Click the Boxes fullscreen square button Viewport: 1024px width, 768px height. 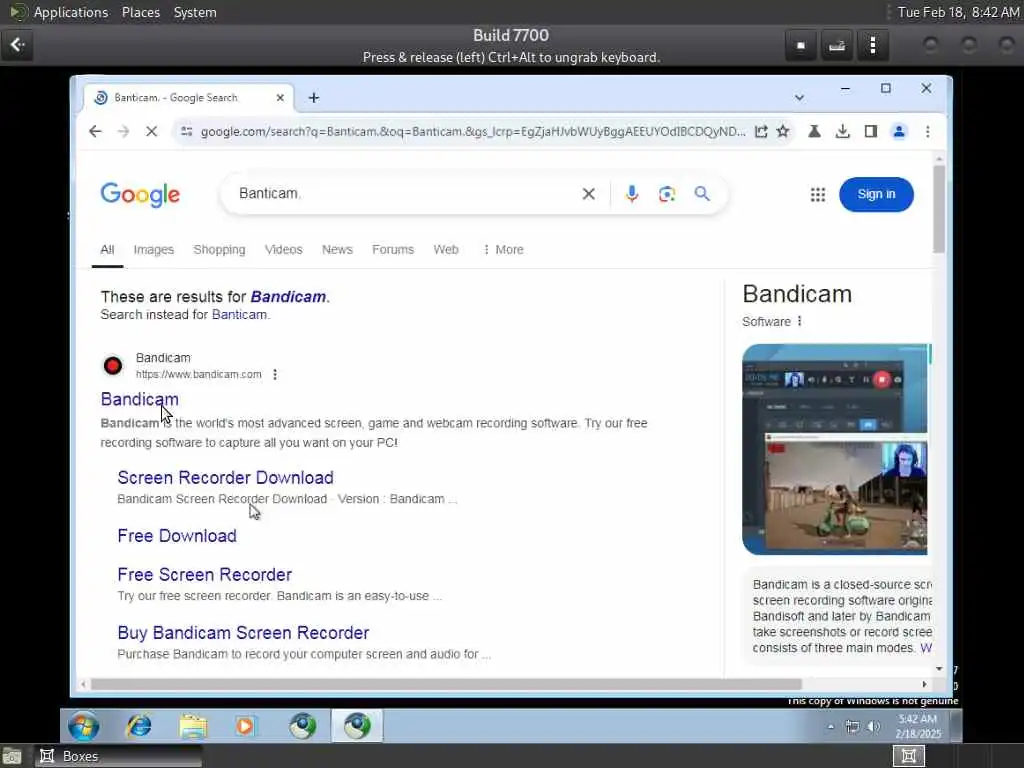coord(801,46)
